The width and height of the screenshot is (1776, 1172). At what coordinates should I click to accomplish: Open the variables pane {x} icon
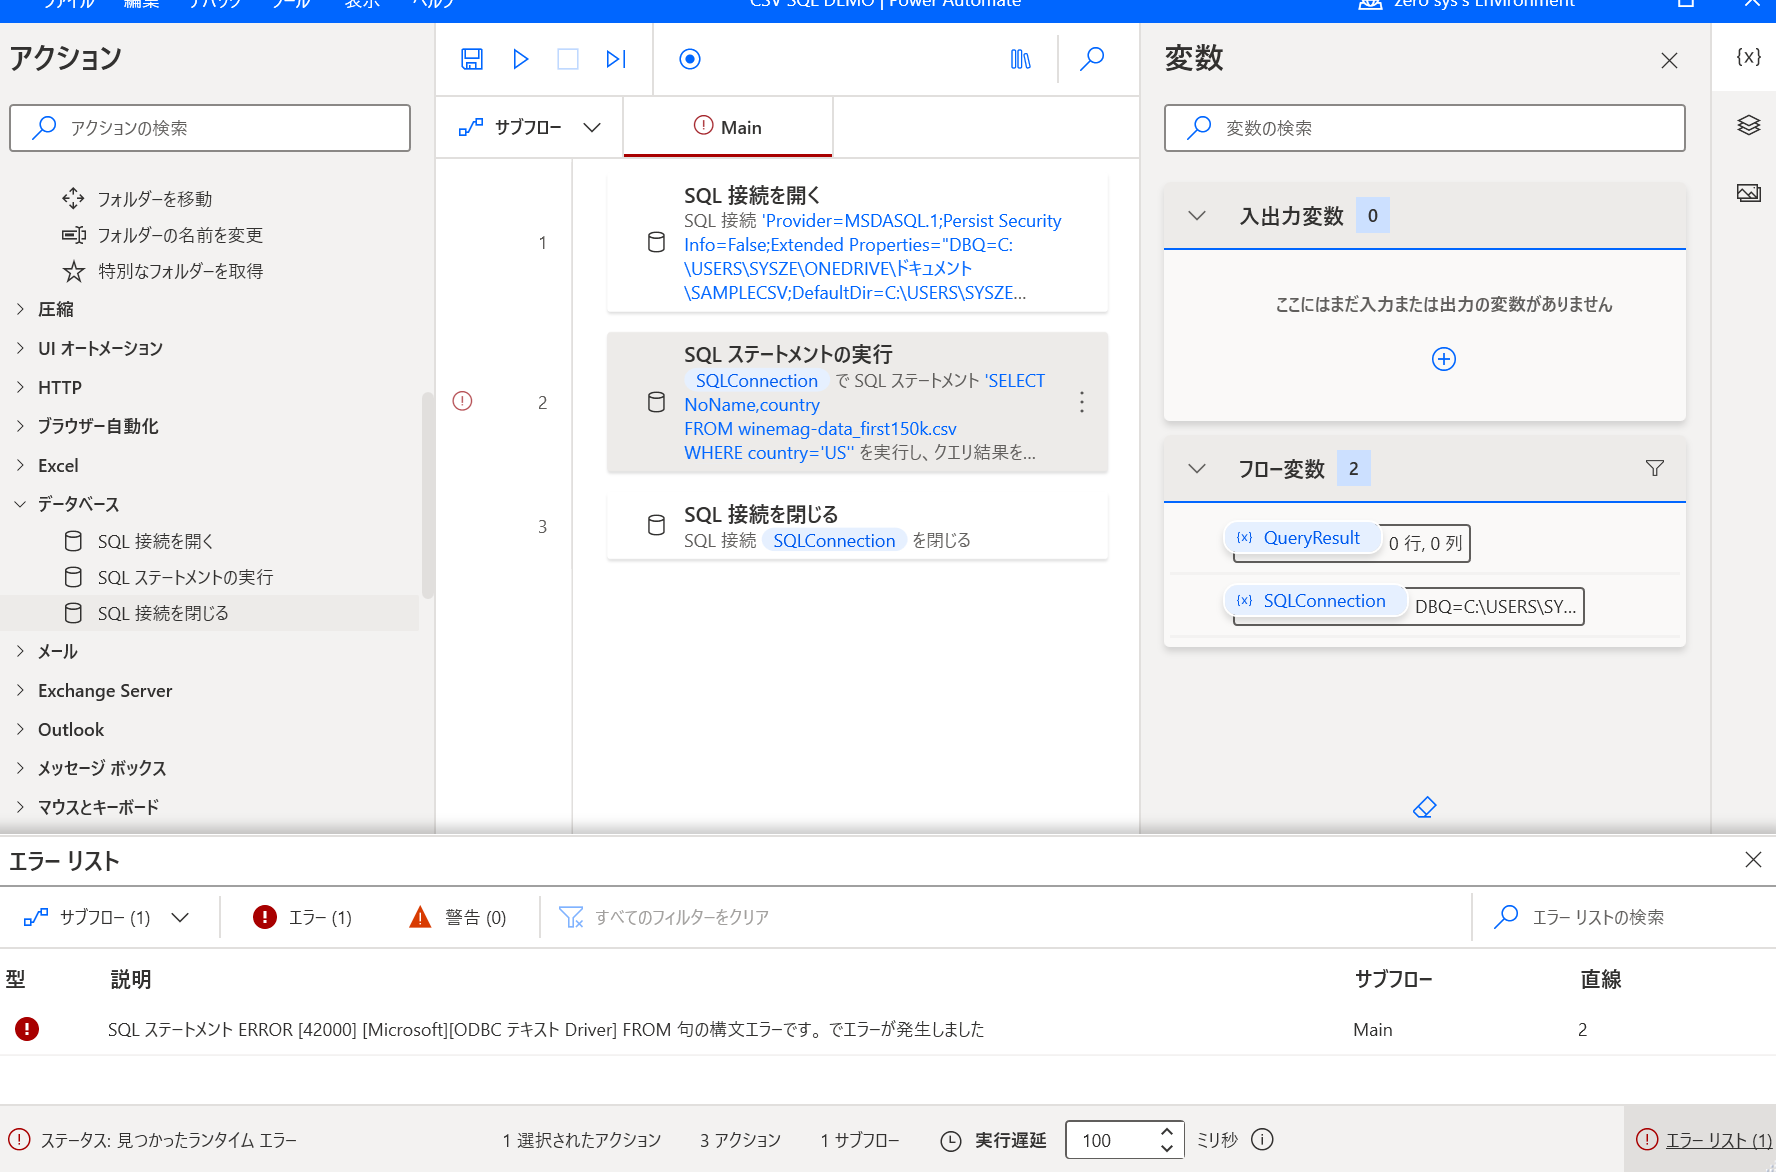[1749, 57]
